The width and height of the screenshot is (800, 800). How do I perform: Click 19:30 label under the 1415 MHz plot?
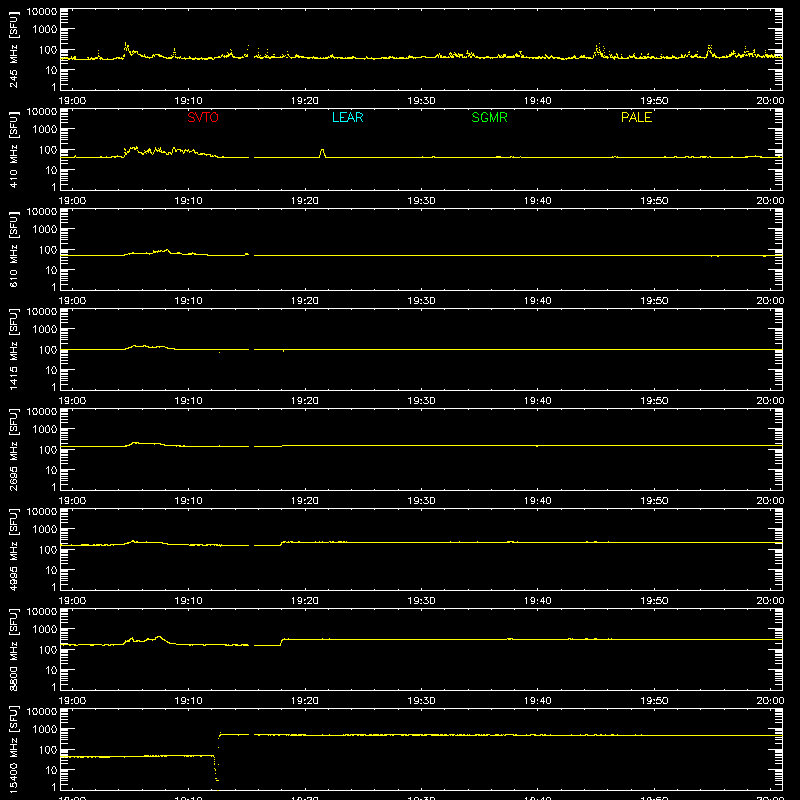point(421,401)
